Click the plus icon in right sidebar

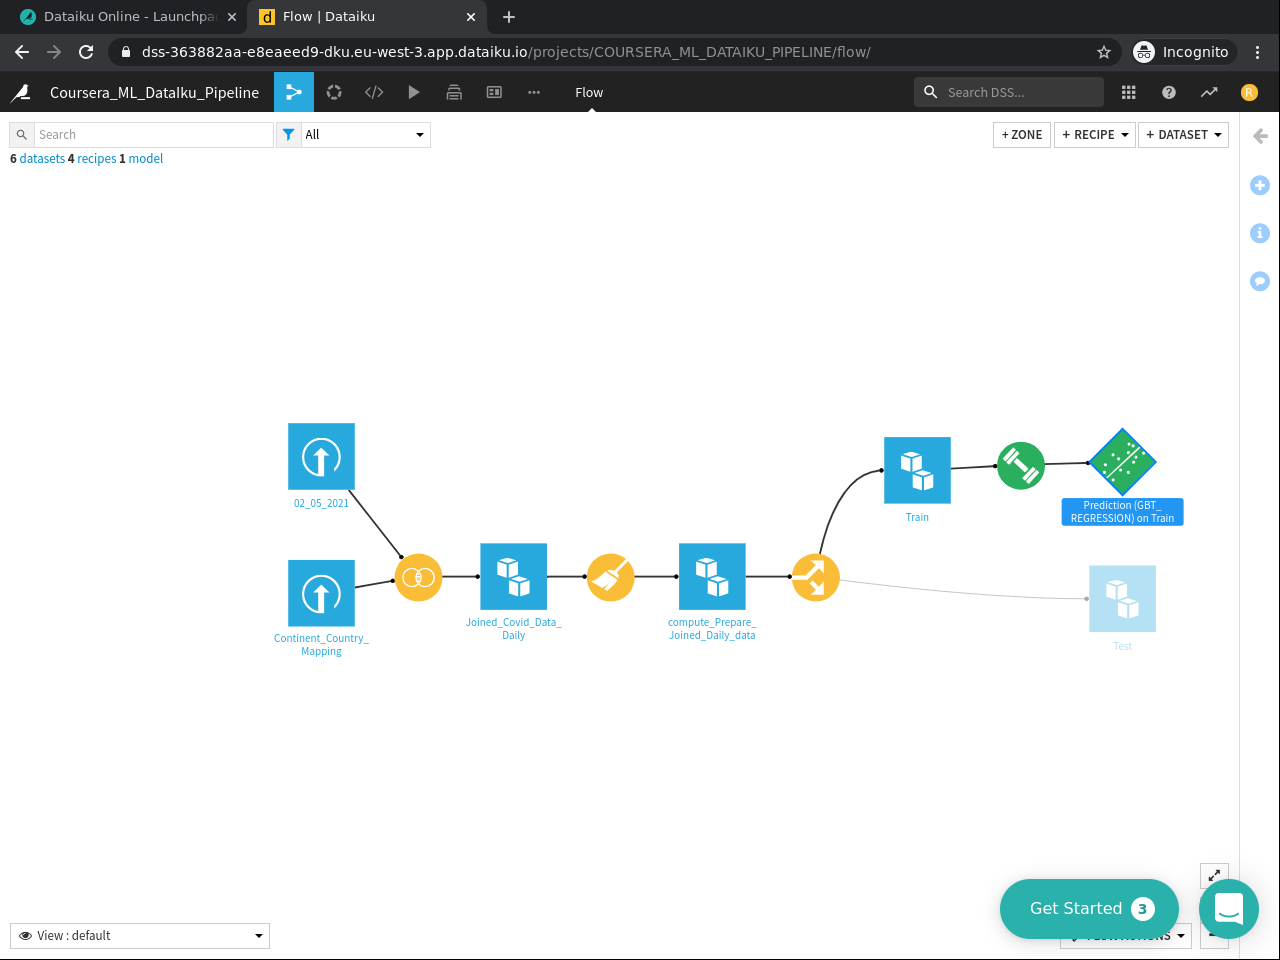coord(1260,185)
